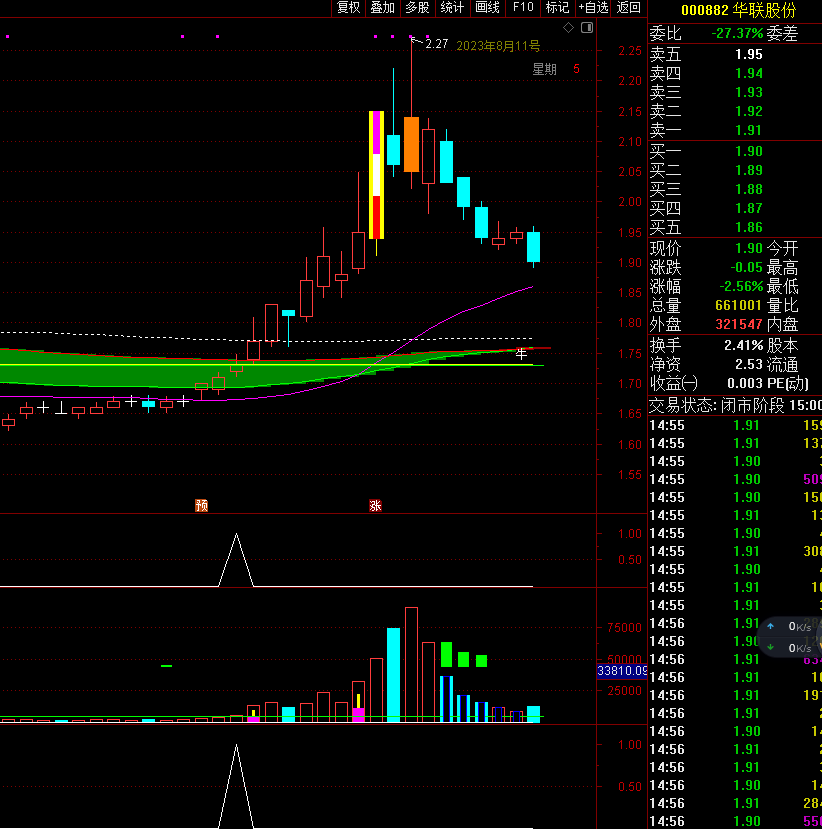
Task: Click the 标记 mark button
Action: pos(557,7)
